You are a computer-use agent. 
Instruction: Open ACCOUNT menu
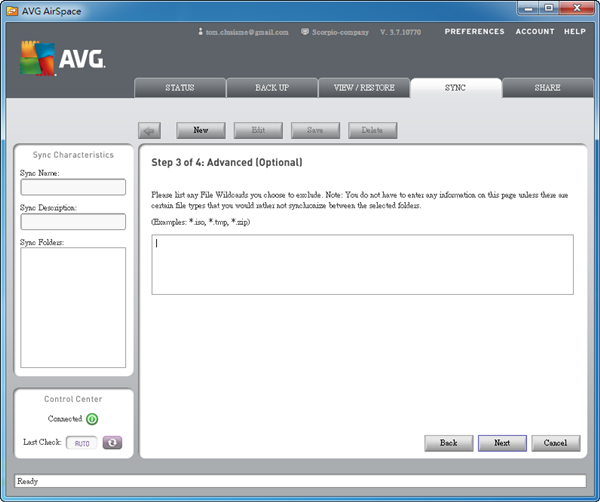point(535,31)
